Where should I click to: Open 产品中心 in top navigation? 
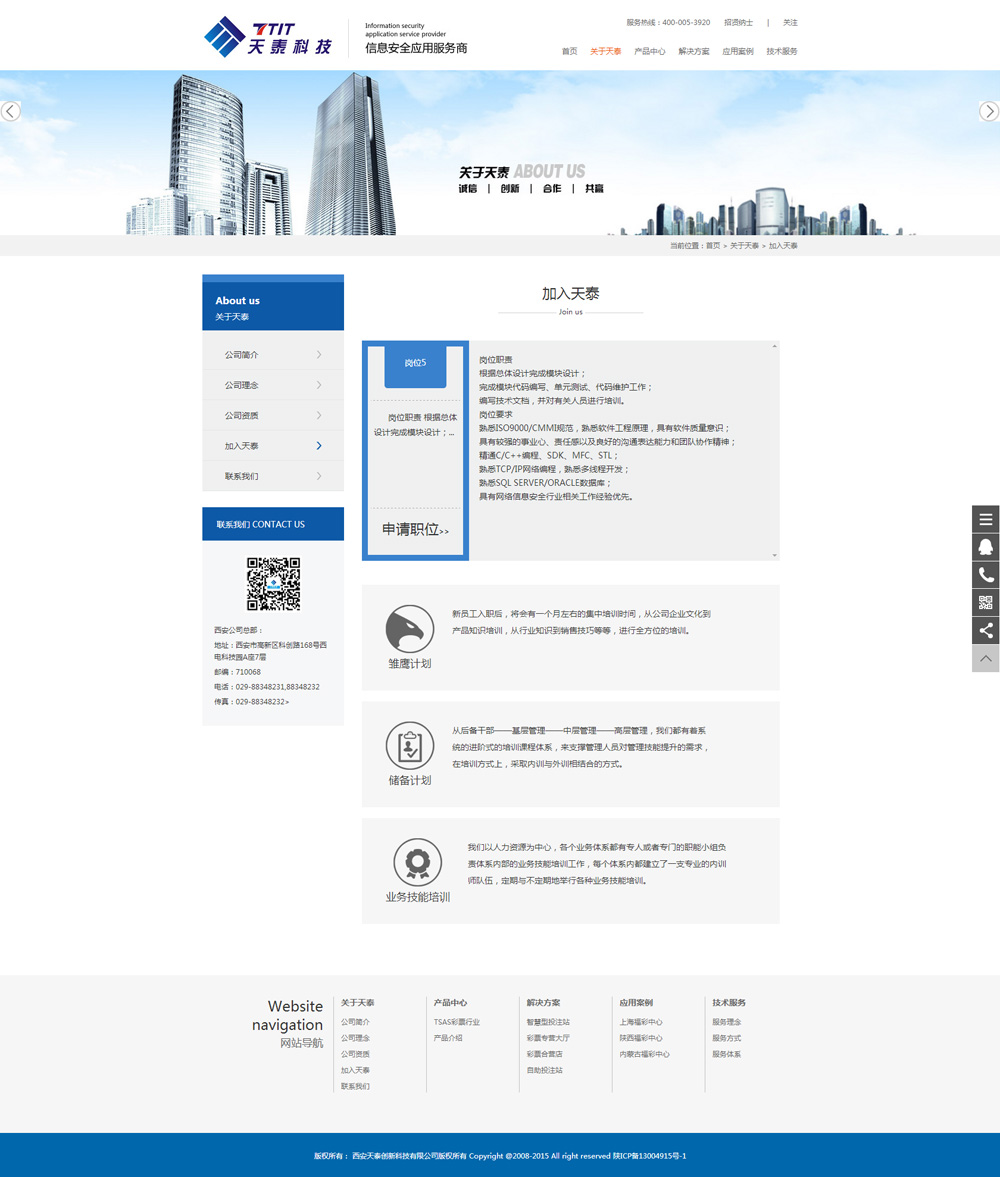[649, 51]
